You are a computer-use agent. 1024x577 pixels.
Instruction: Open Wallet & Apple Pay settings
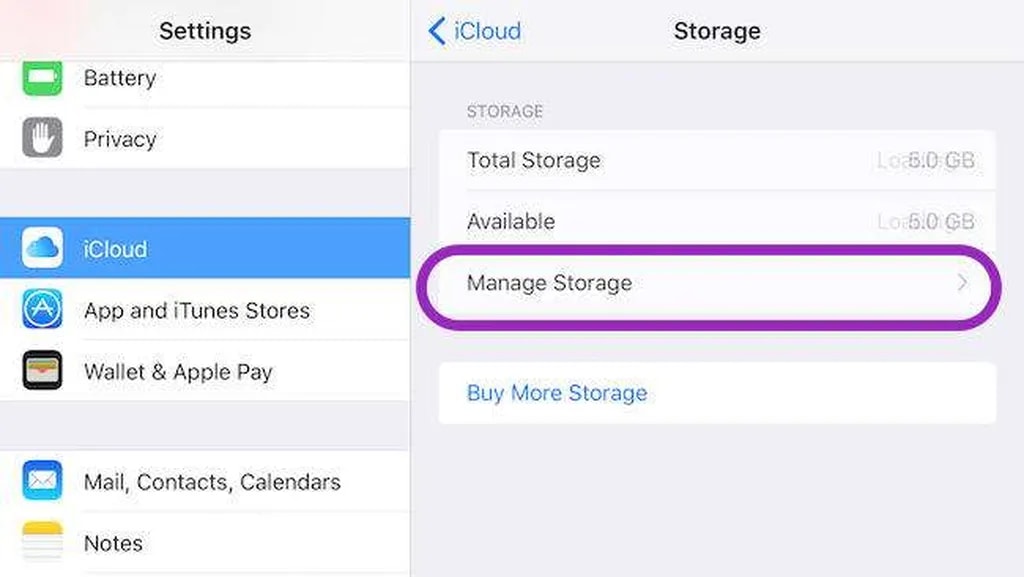pyautogui.click(x=178, y=372)
